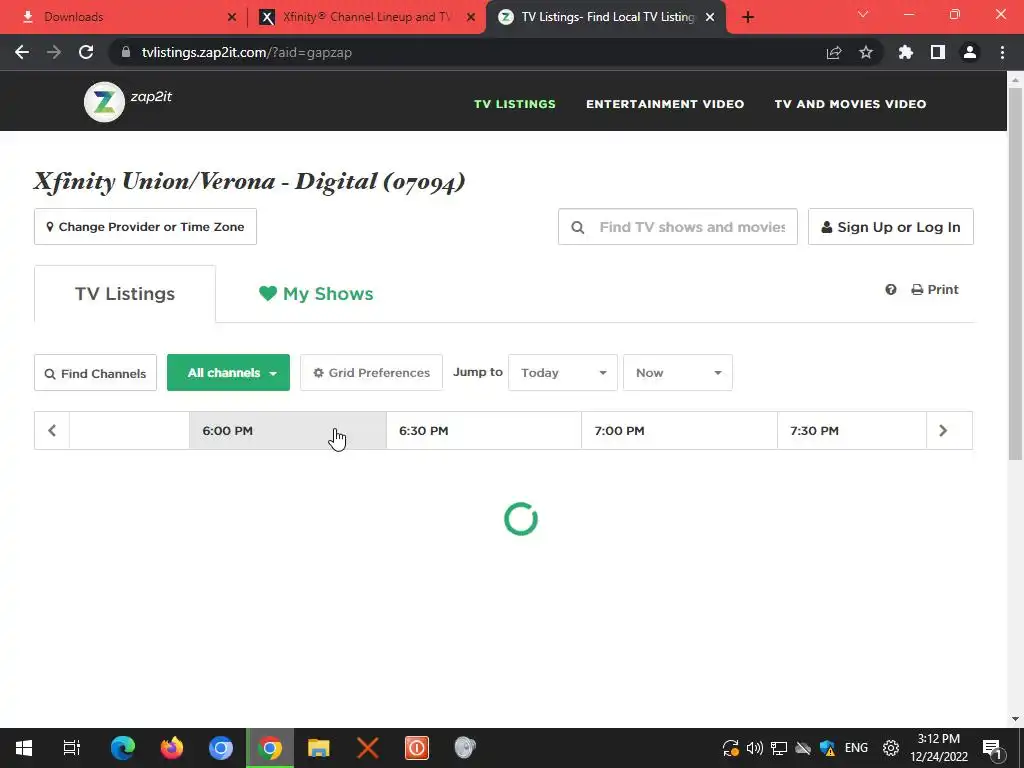
Task: Show later times with right arrow
Action: coord(943,430)
